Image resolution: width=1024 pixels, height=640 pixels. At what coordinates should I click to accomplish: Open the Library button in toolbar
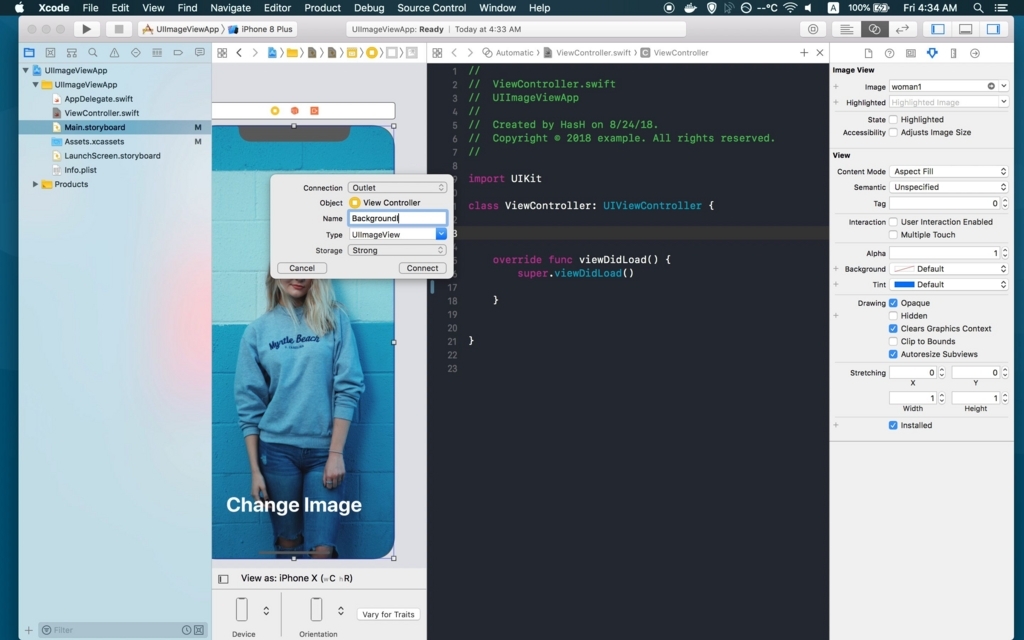coord(812,29)
